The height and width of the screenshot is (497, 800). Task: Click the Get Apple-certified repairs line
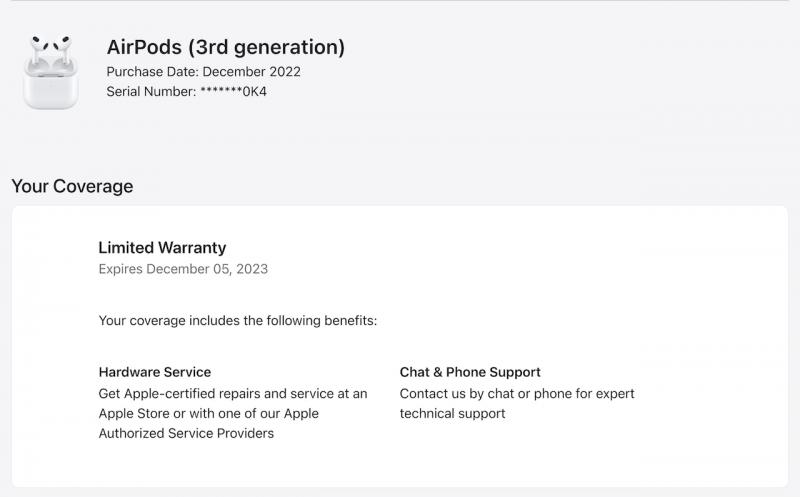coord(233,393)
